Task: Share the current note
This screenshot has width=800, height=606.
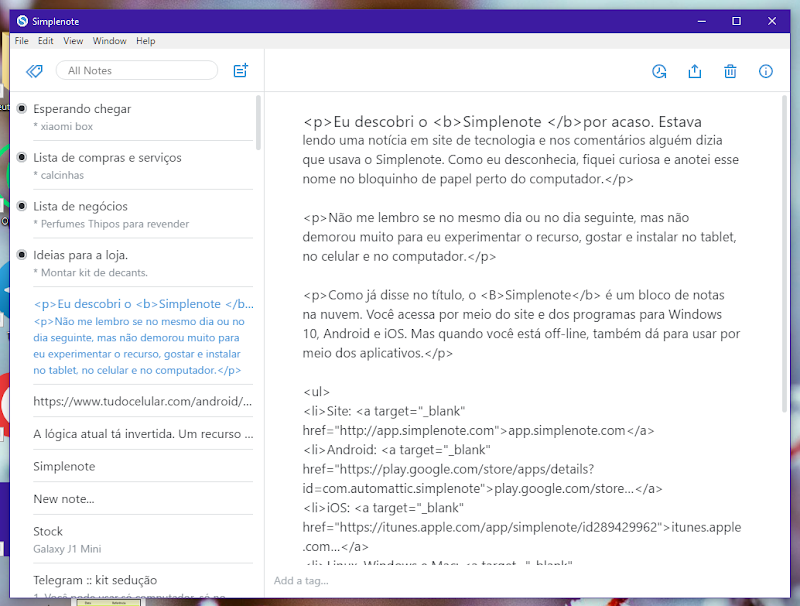Action: 694,71
